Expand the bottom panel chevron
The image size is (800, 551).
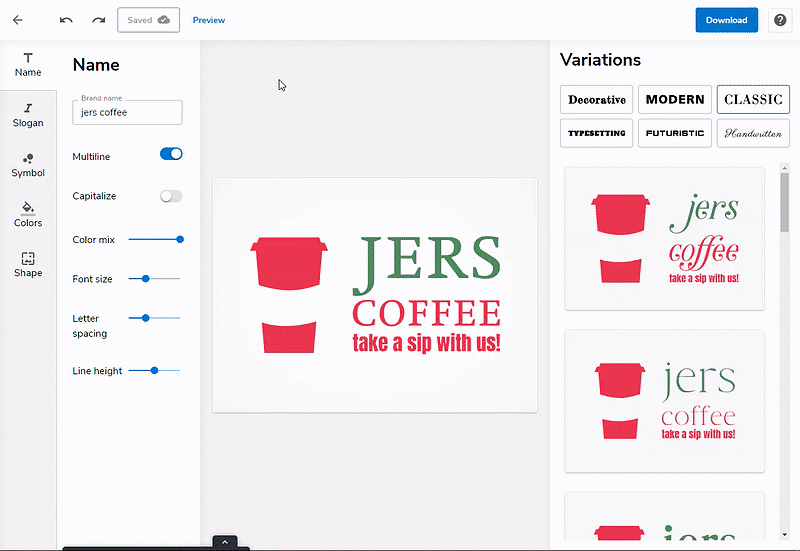[224, 542]
